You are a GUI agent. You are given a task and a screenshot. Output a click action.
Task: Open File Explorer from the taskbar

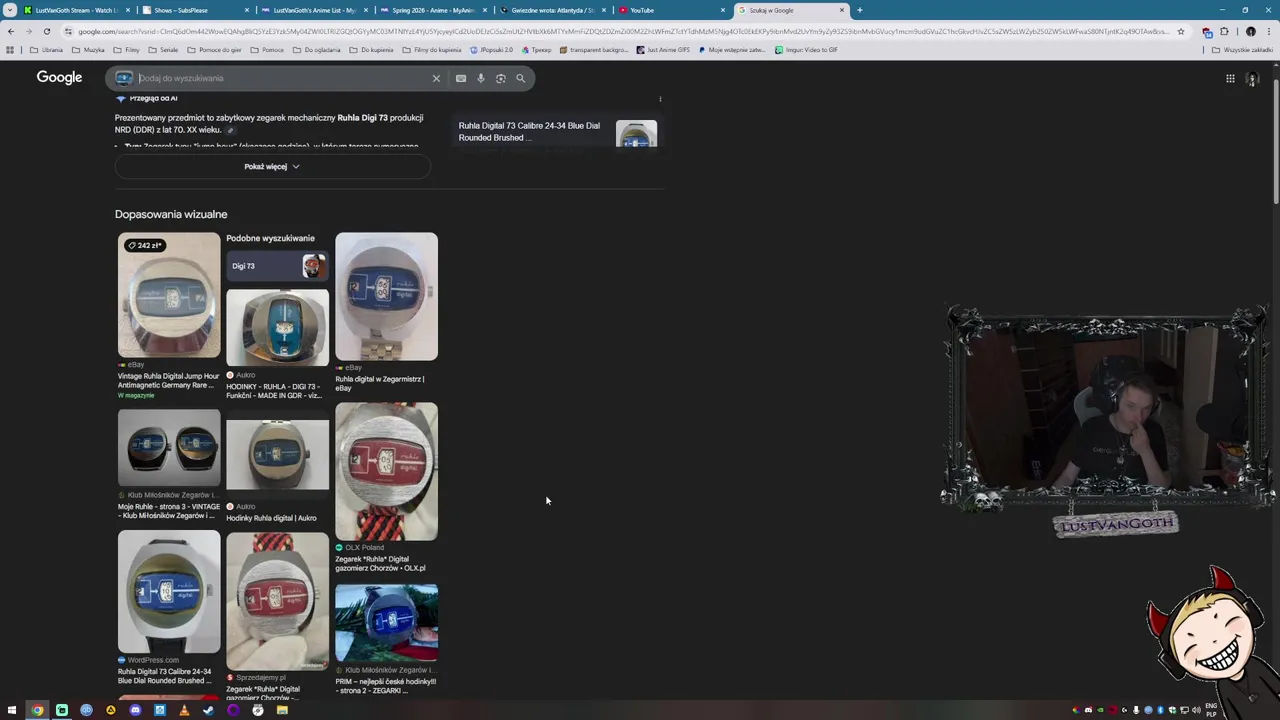pyautogui.click(x=282, y=710)
